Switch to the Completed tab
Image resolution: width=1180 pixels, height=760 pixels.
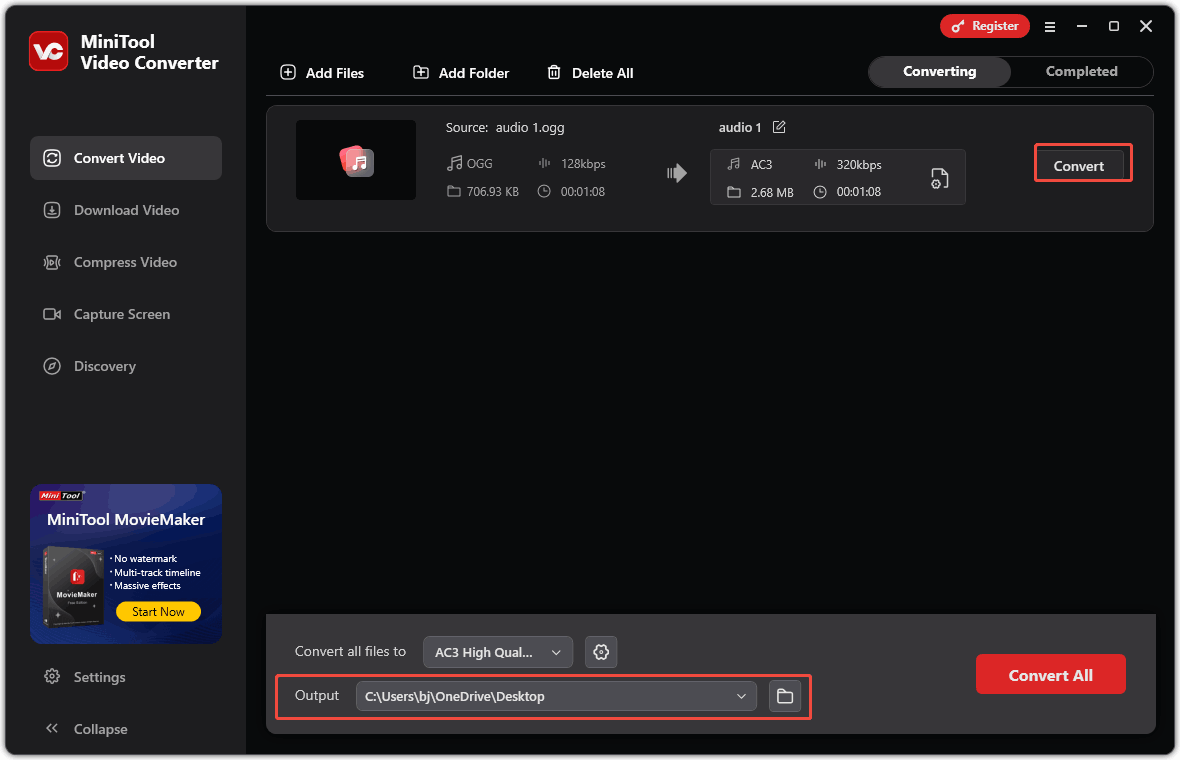(1081, 71)
